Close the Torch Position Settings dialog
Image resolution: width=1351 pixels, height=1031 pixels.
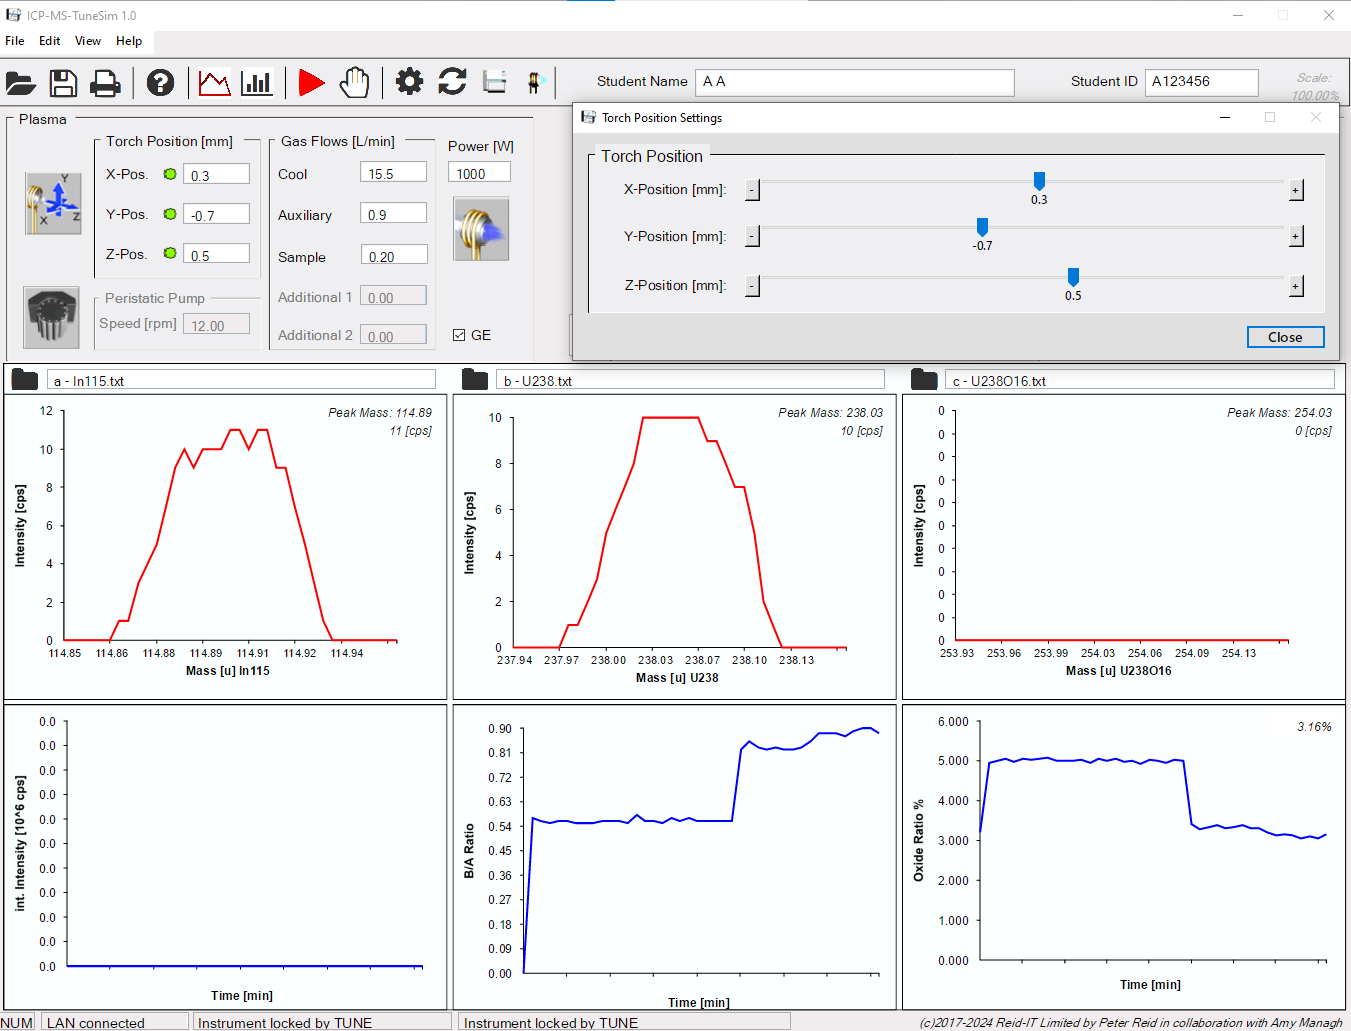(1285, 337)
